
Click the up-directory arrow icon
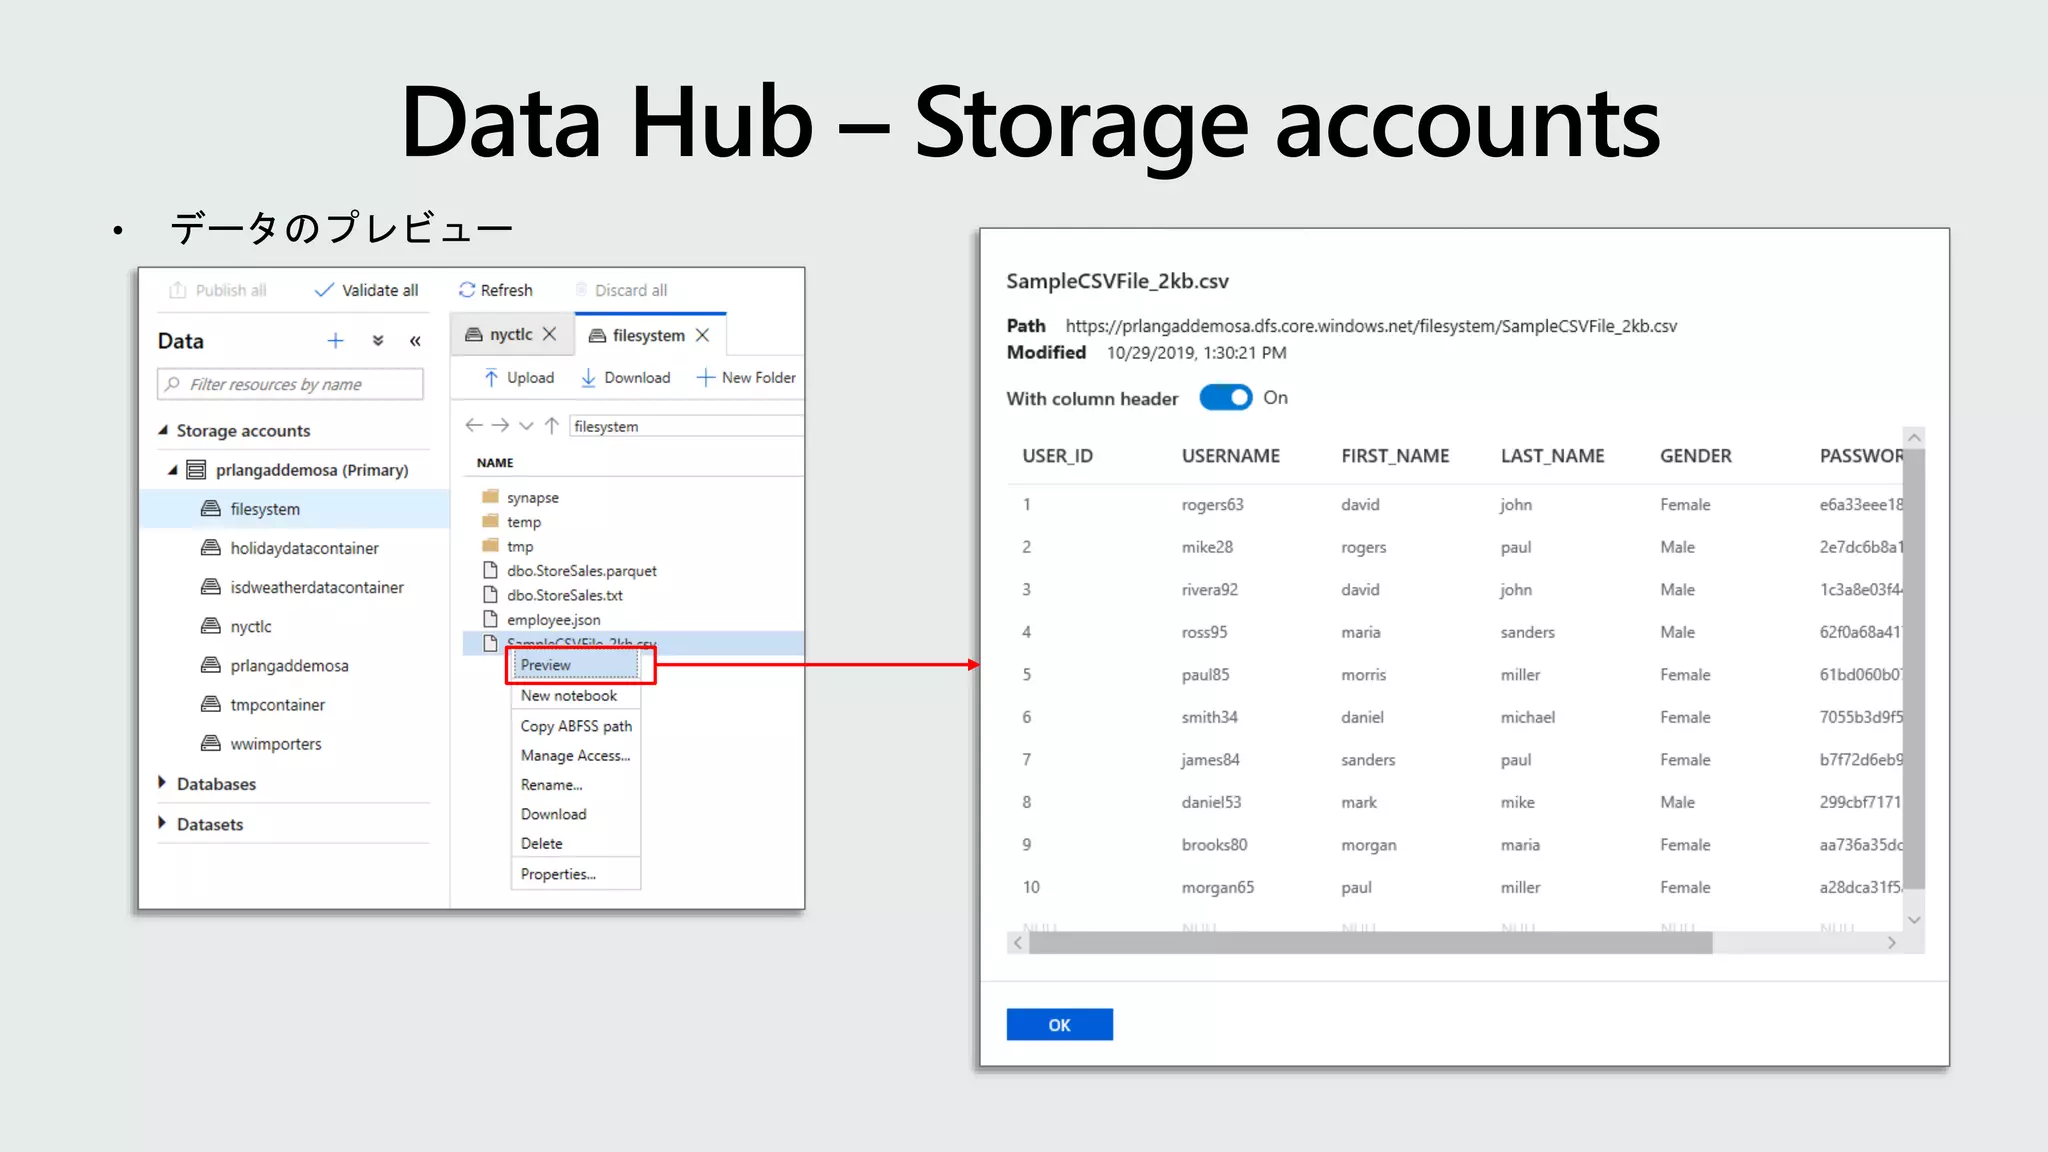(551, 426)
